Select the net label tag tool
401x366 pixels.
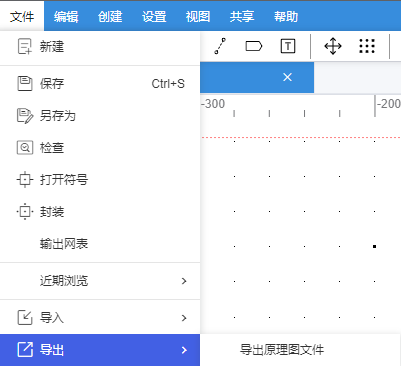pyautogui.click(x=254, y=46)
